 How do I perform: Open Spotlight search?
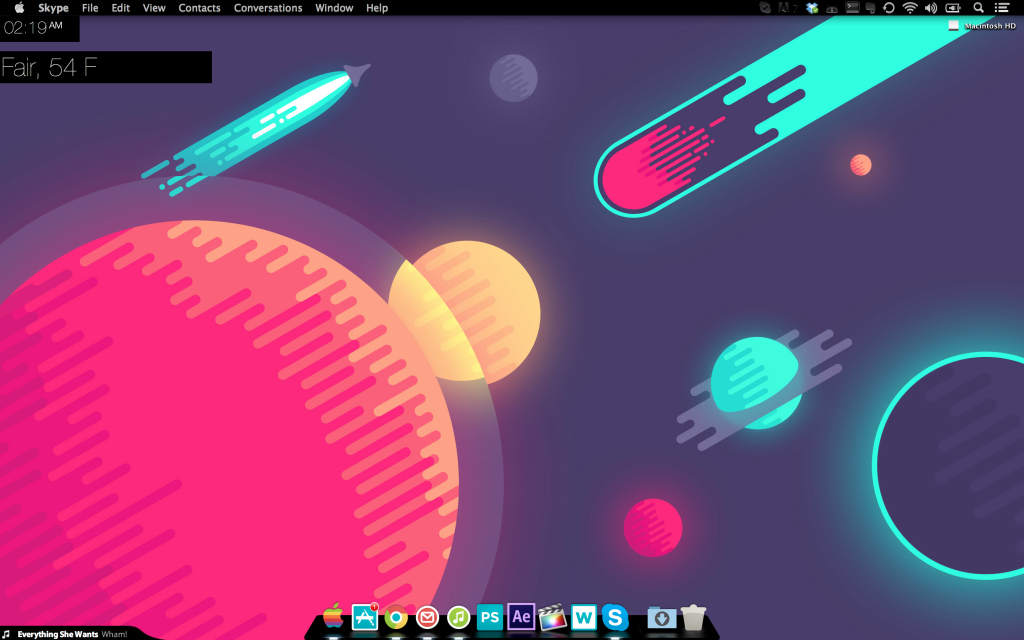click(978, 8)
